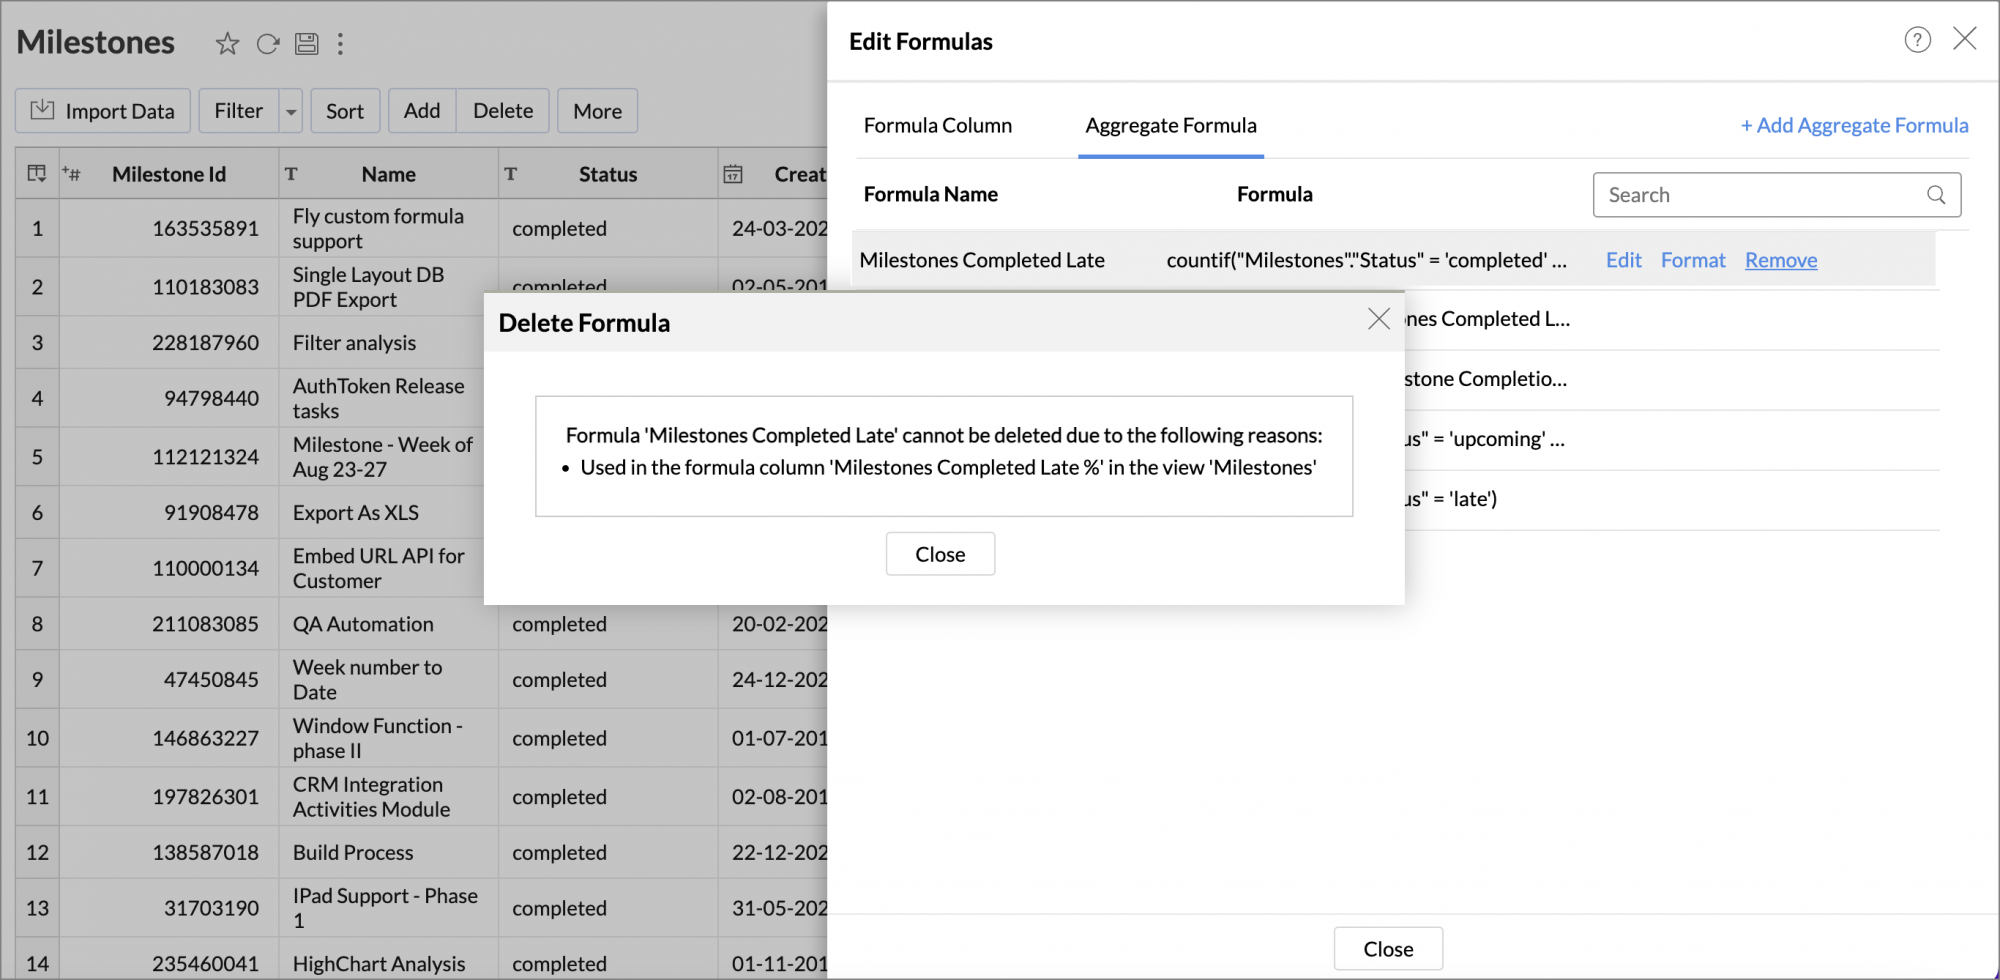Click Format link for Milestones Completed Late
The height and width of the screenshot is (980, 2000).
(1692, 260)
